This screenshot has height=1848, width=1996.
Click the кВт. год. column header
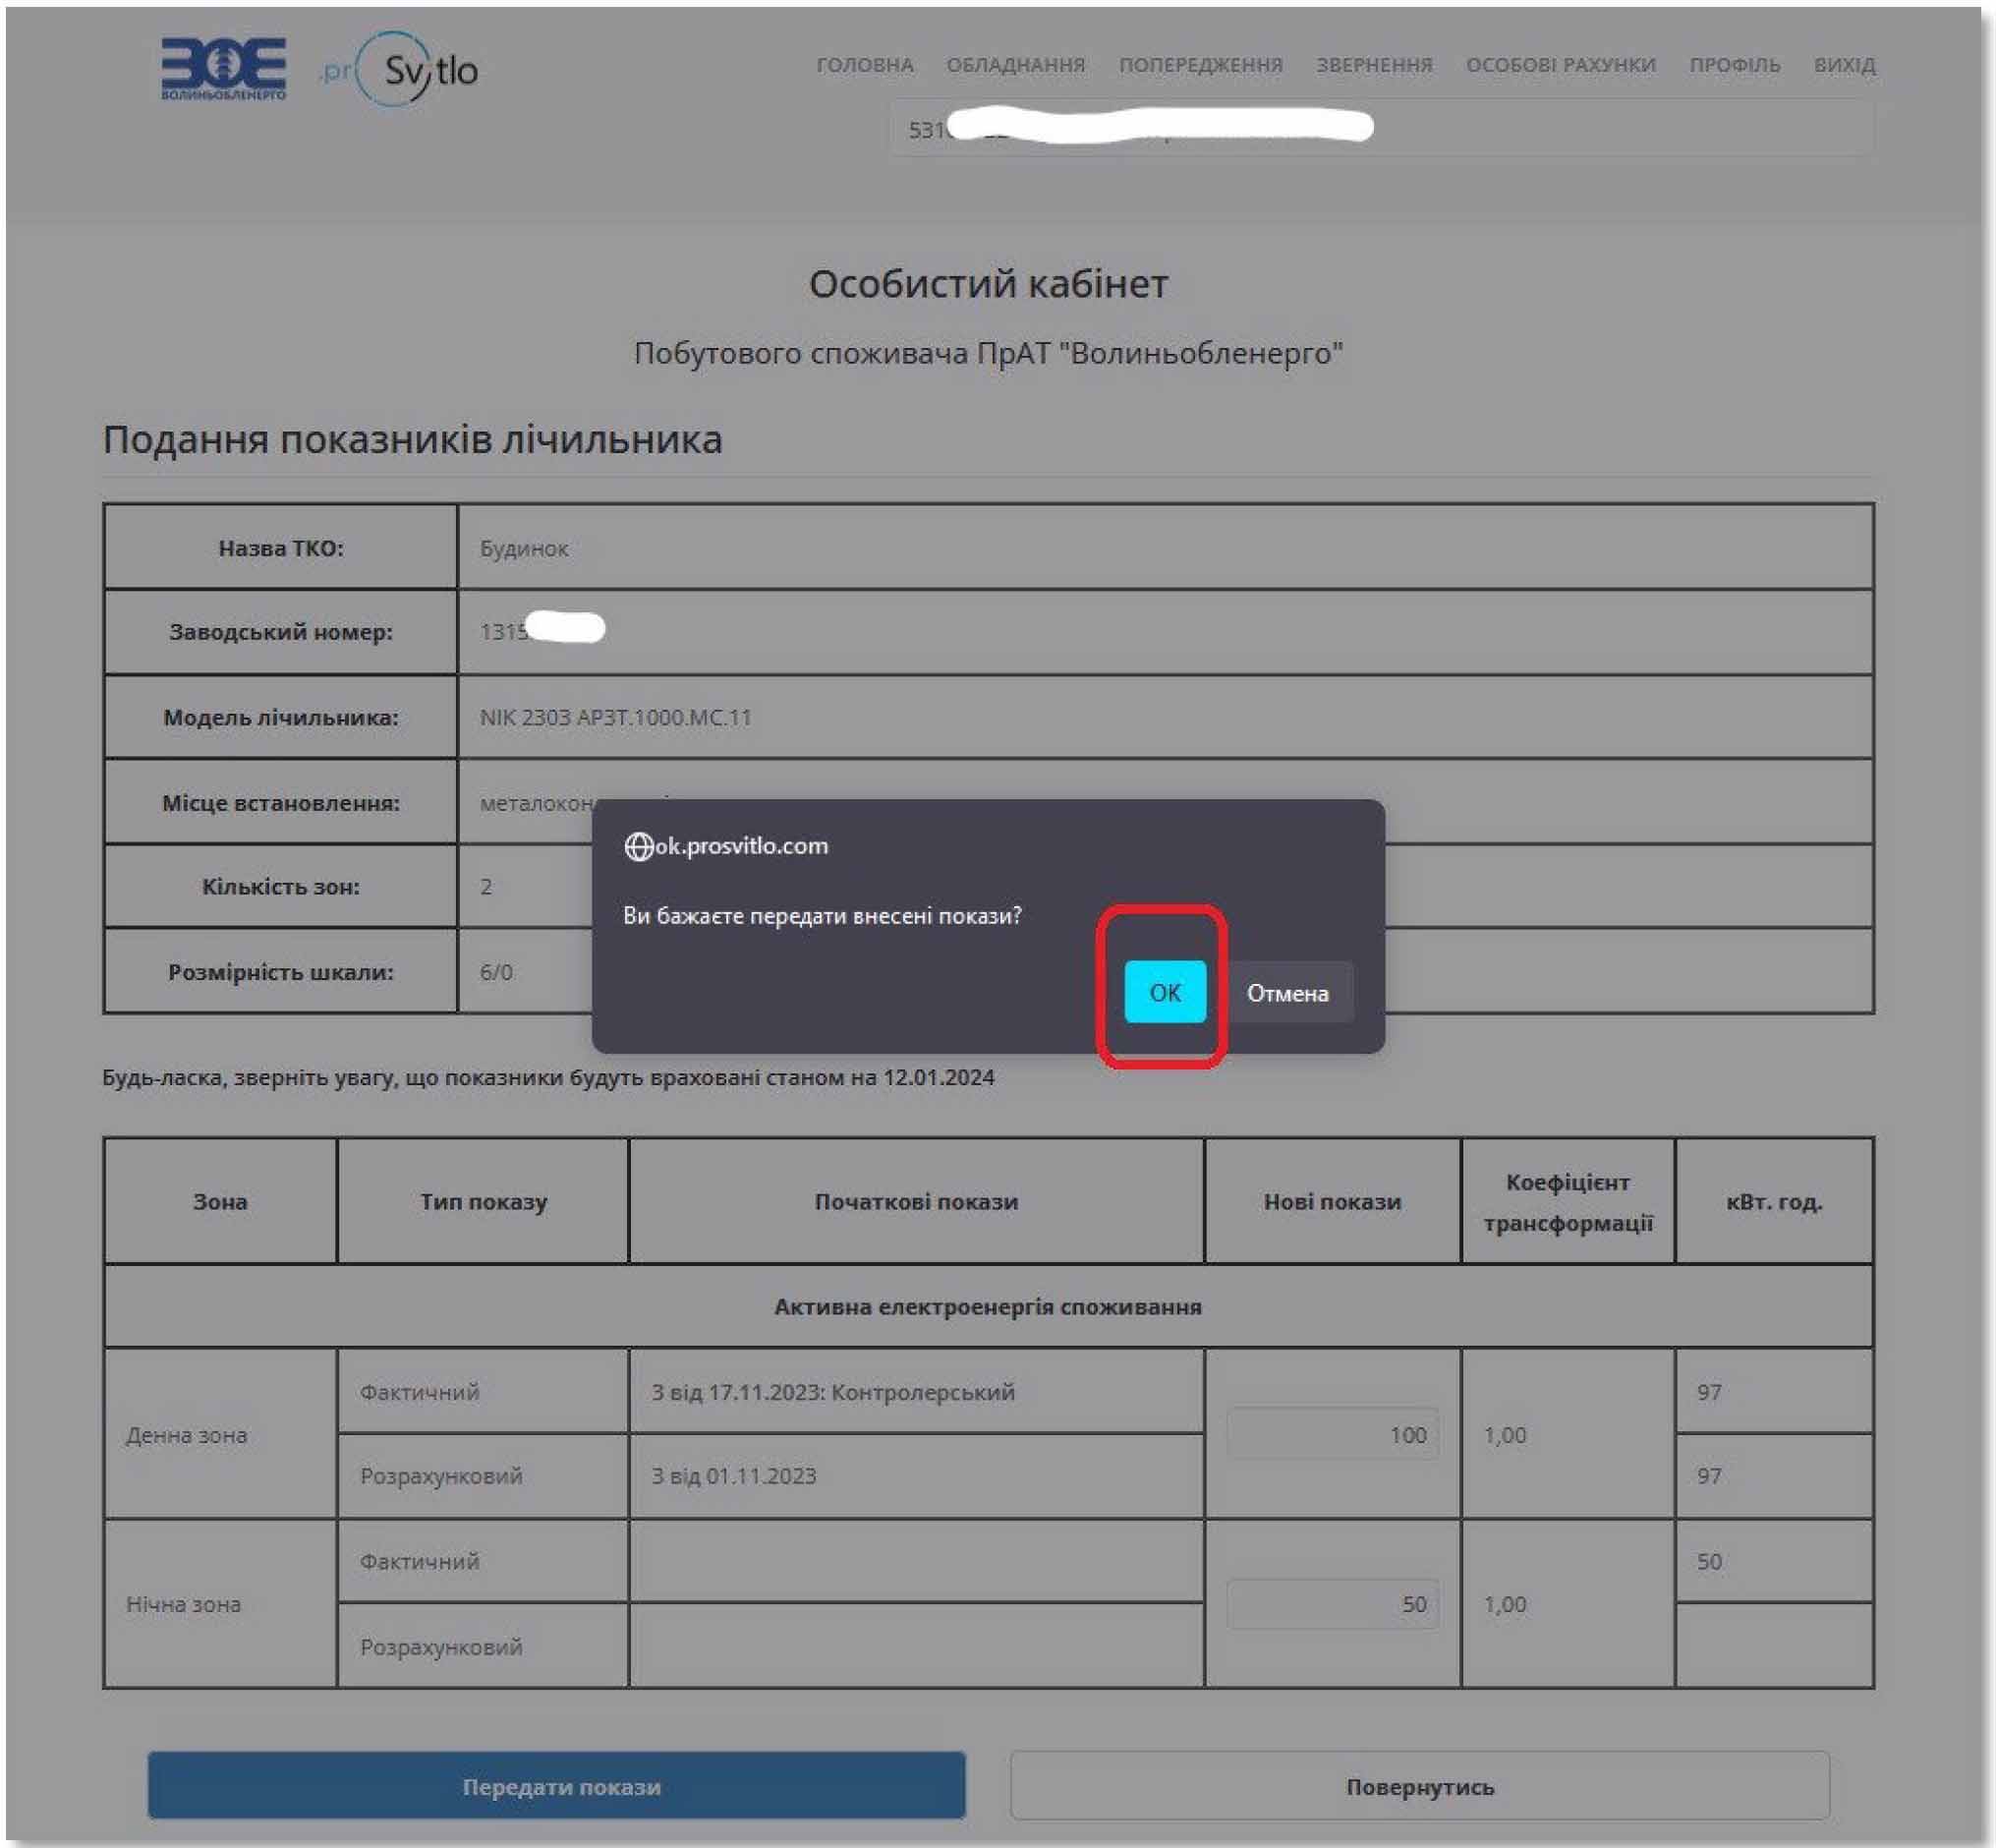pos(1774,1201)
